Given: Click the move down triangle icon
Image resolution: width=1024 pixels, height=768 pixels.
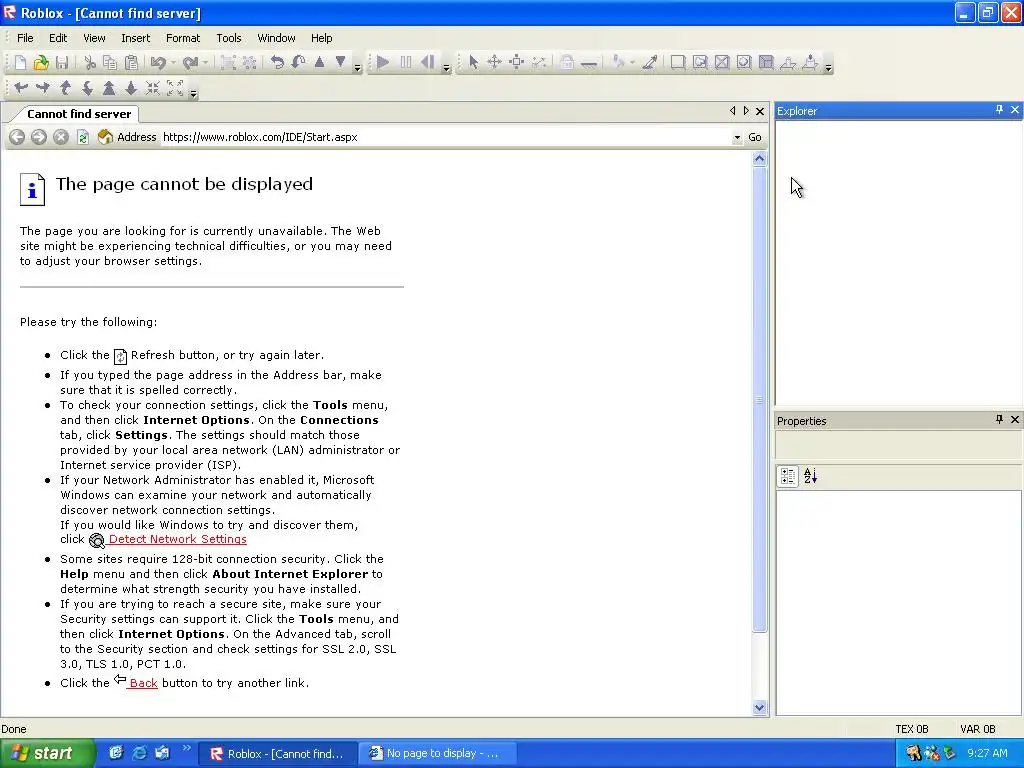Looking at the screenshot, I should 340,63.
